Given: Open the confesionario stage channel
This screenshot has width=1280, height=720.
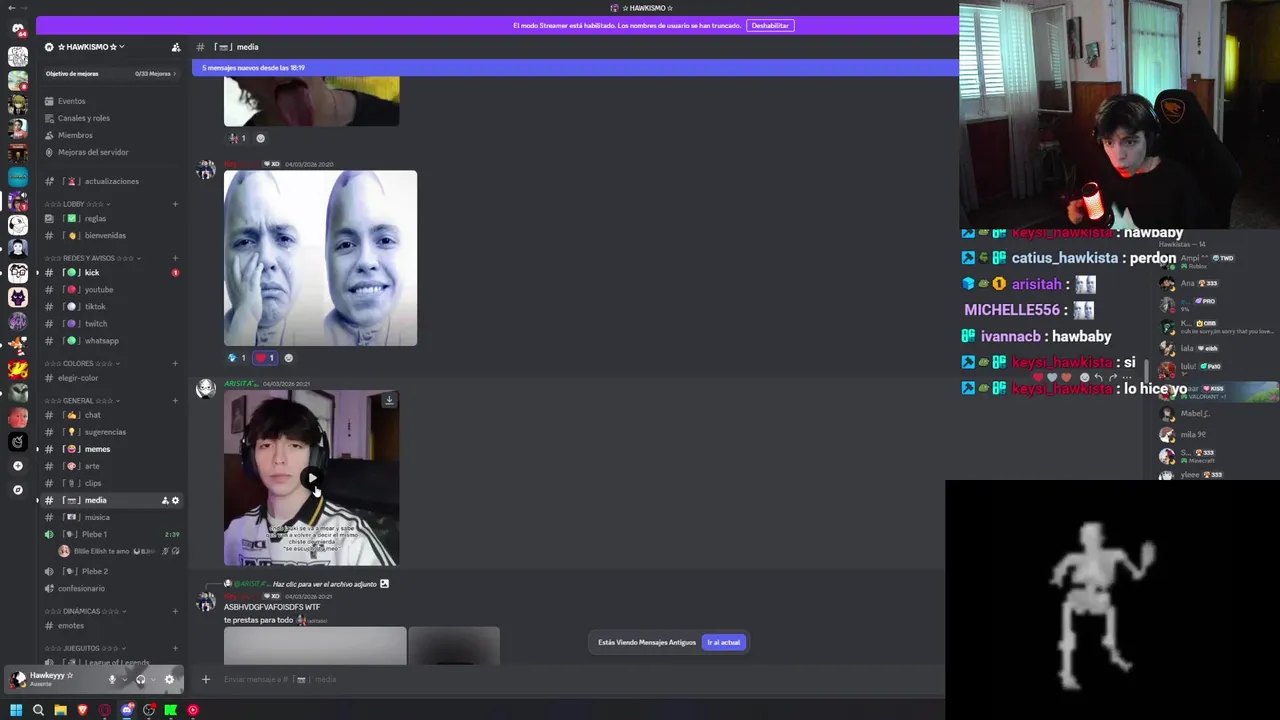Looking at the screenshot, I should 81,588.
